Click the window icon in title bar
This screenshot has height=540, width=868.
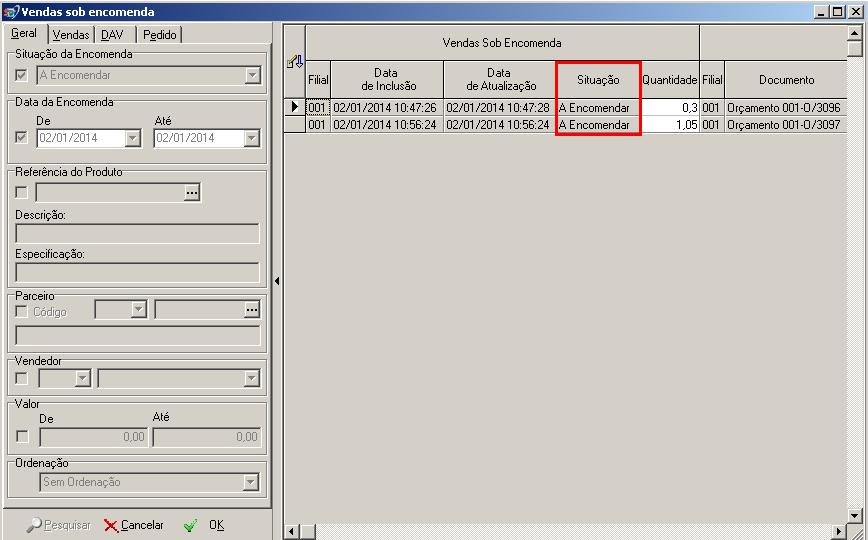coord(11,12)
